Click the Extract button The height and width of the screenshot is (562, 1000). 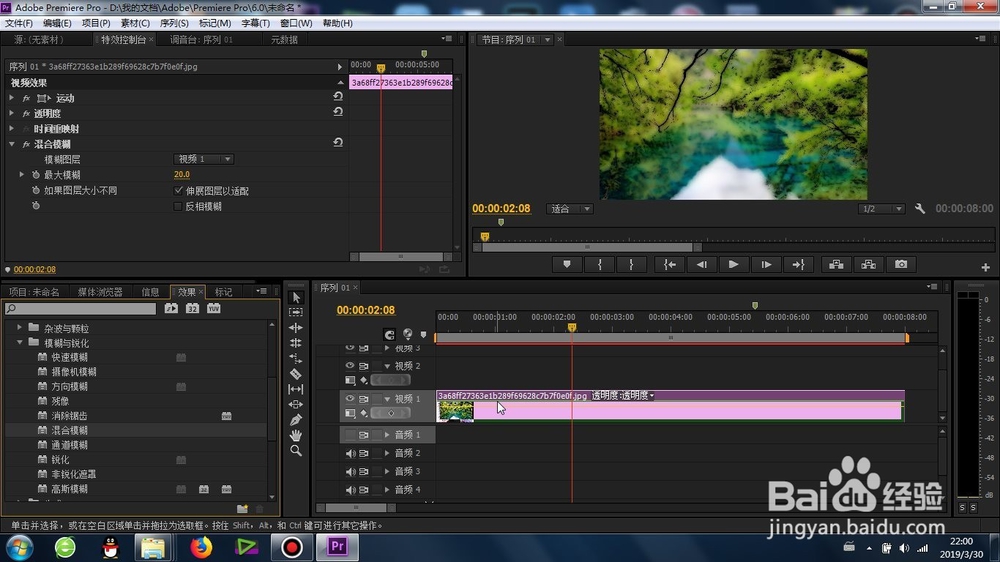pyautogui.click(x=869, y=265)
